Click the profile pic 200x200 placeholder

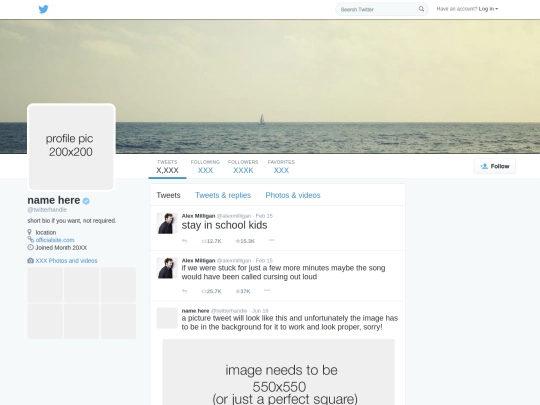pyautogui.click(x=71, y=147)
